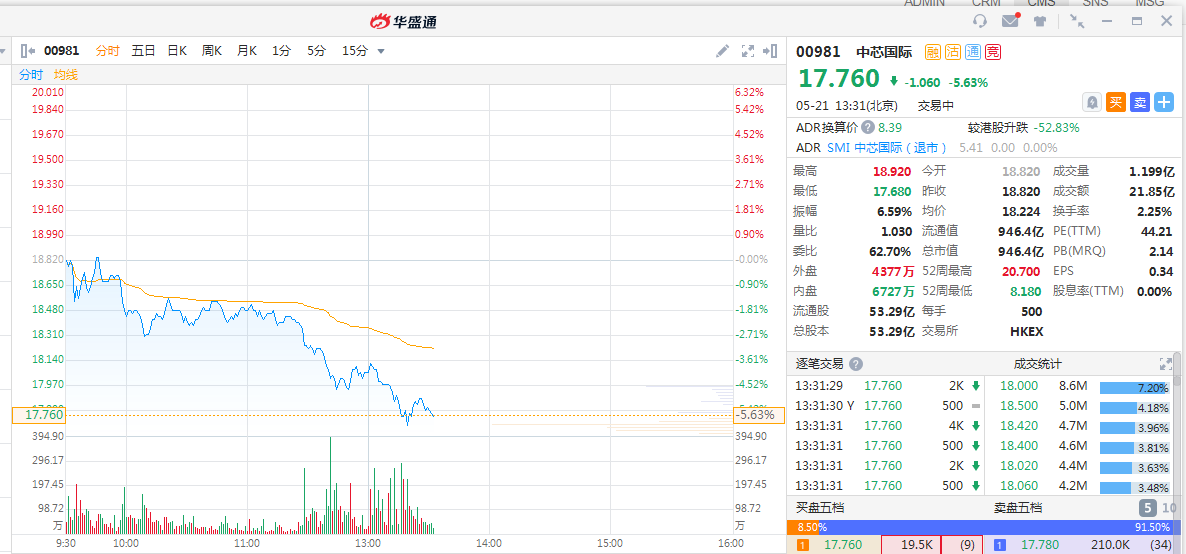Switch chart to 5分 interval
The image size is (1186, 554).
tap(316, 51)
